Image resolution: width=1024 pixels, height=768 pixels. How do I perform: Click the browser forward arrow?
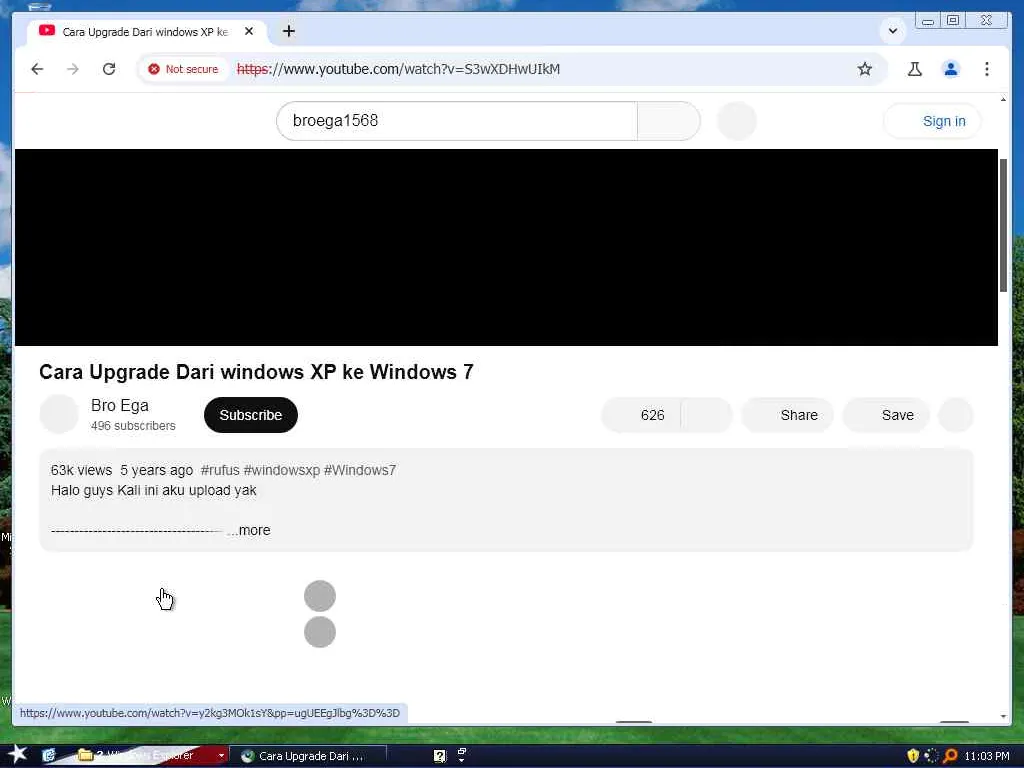click(x=72, y=69)
